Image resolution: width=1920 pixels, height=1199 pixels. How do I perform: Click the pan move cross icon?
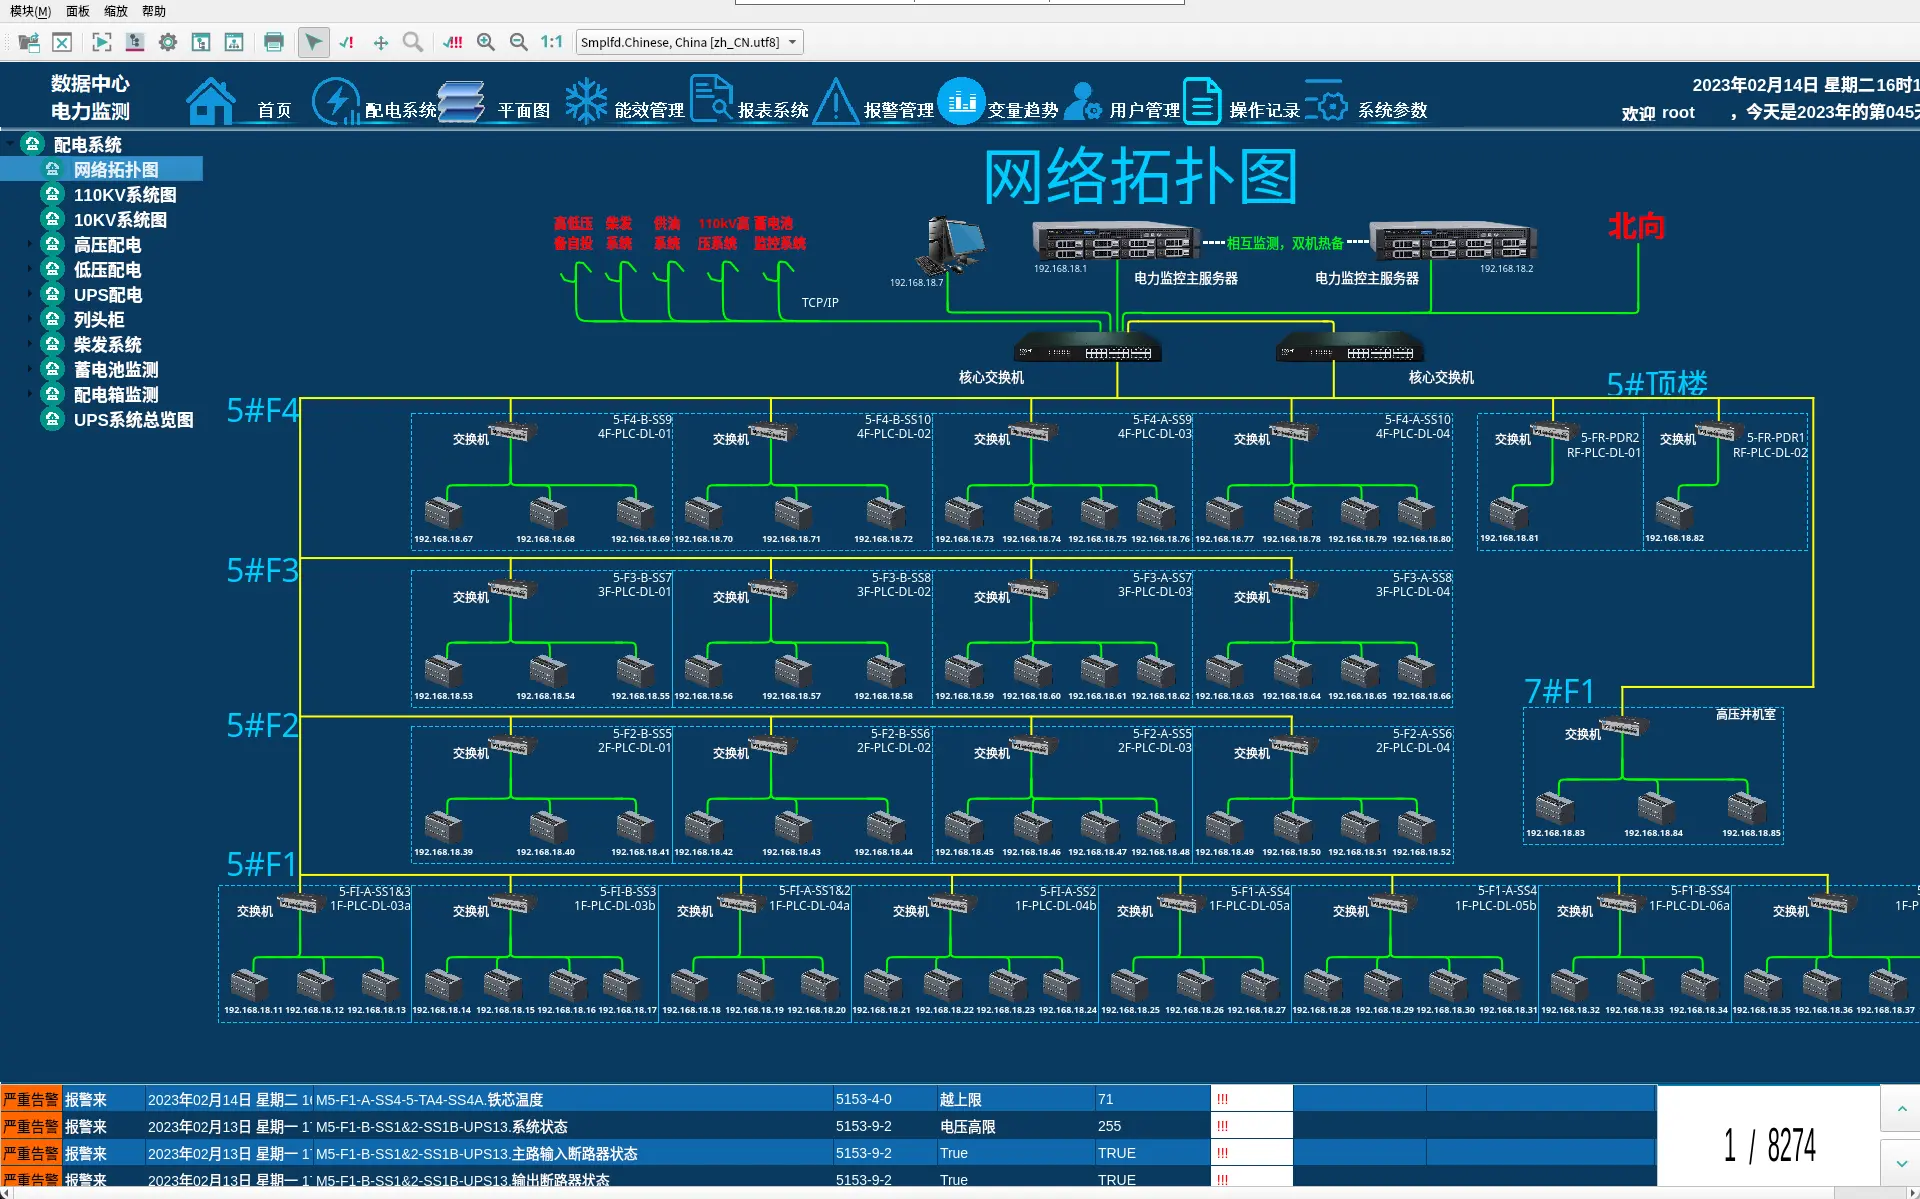tap(380, 42)
